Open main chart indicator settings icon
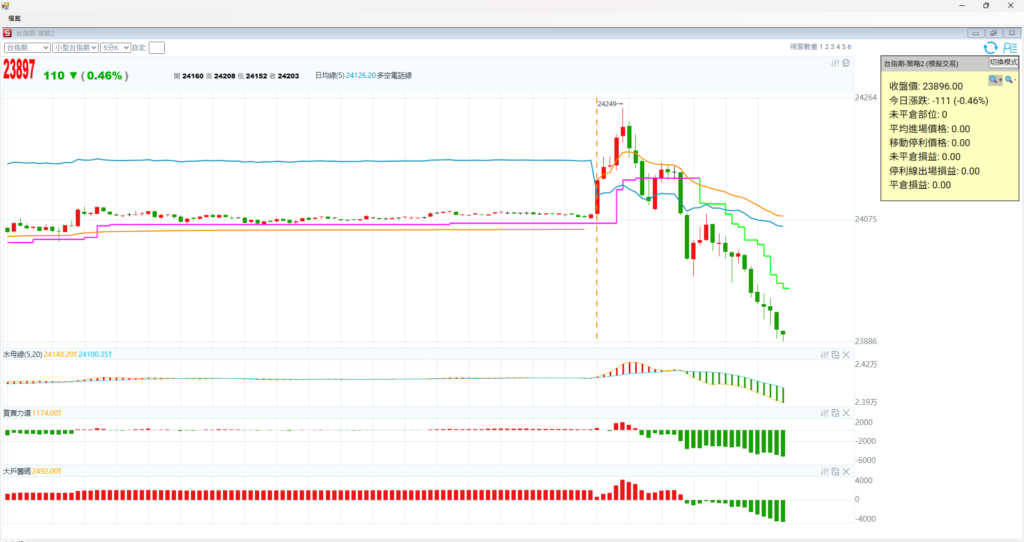The width and height of the screenshot is (1024, 542). [x=835, y=64]
